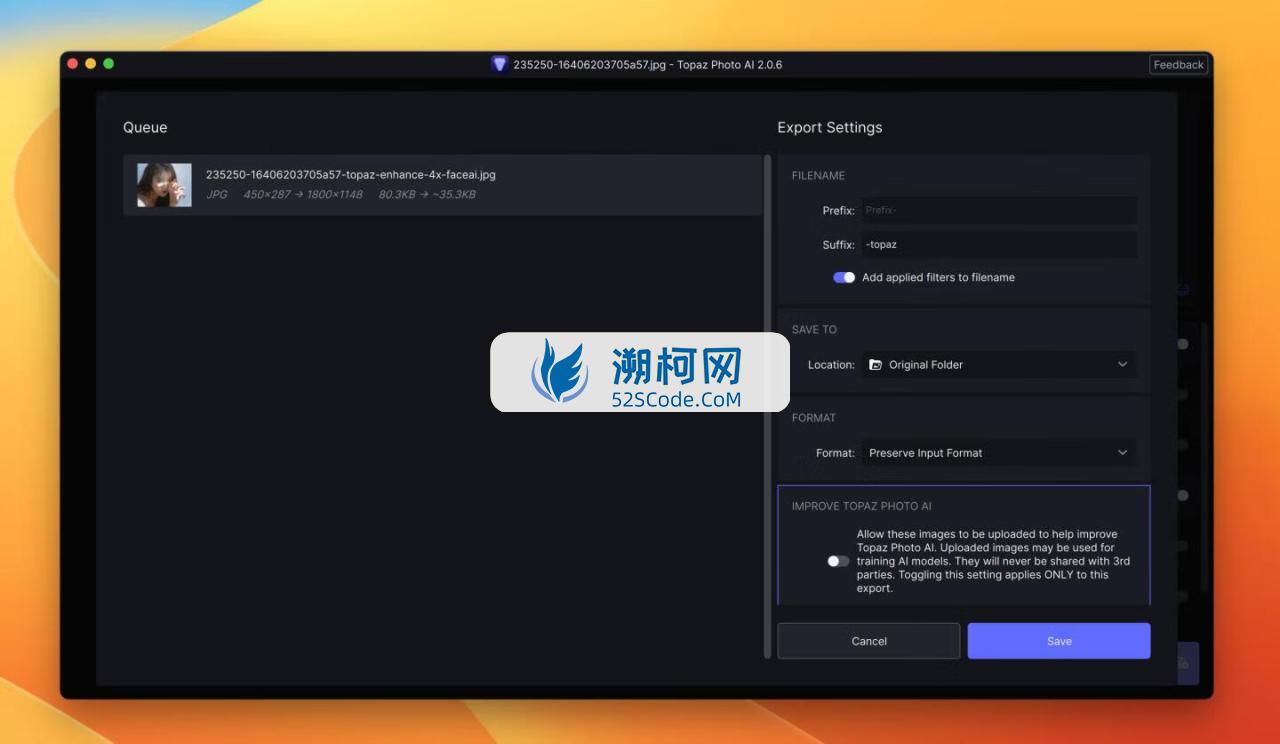Click the Suffix field containing -topaz

click(x=998, y=244)
